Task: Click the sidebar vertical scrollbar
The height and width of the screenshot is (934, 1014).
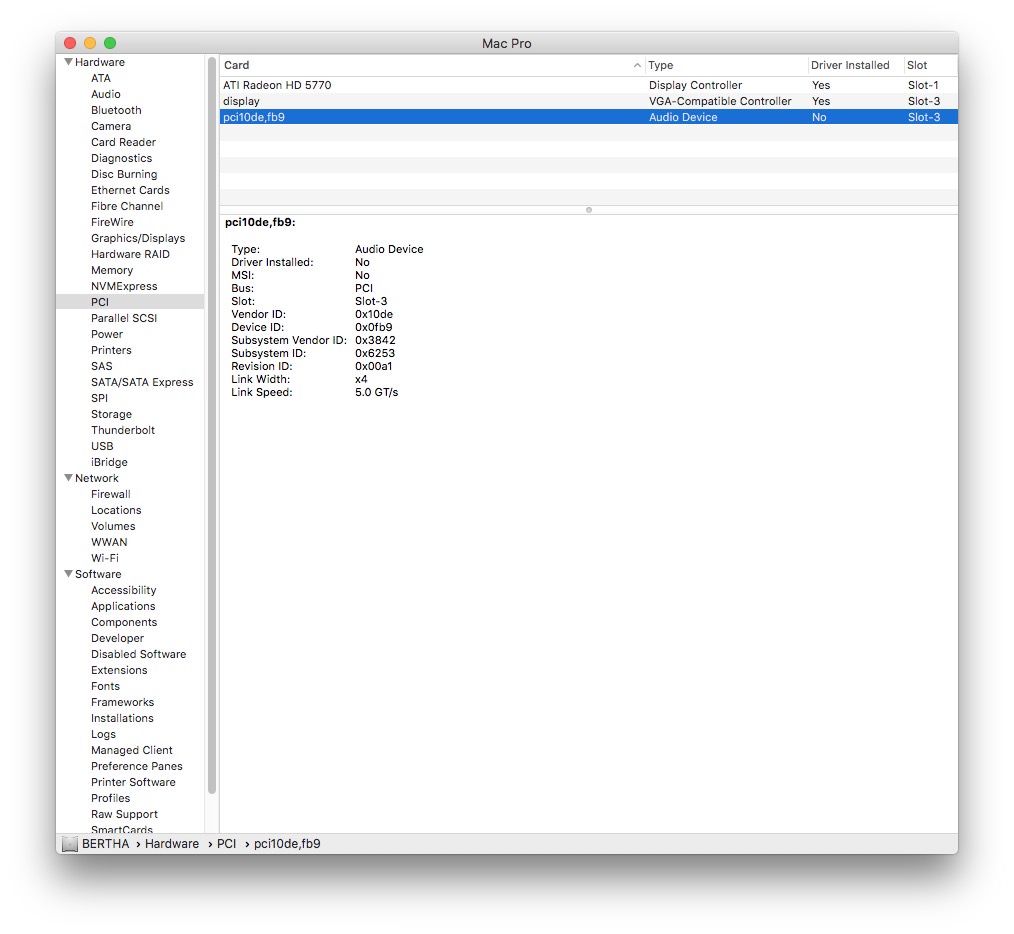Action: (x=211, y=426)
